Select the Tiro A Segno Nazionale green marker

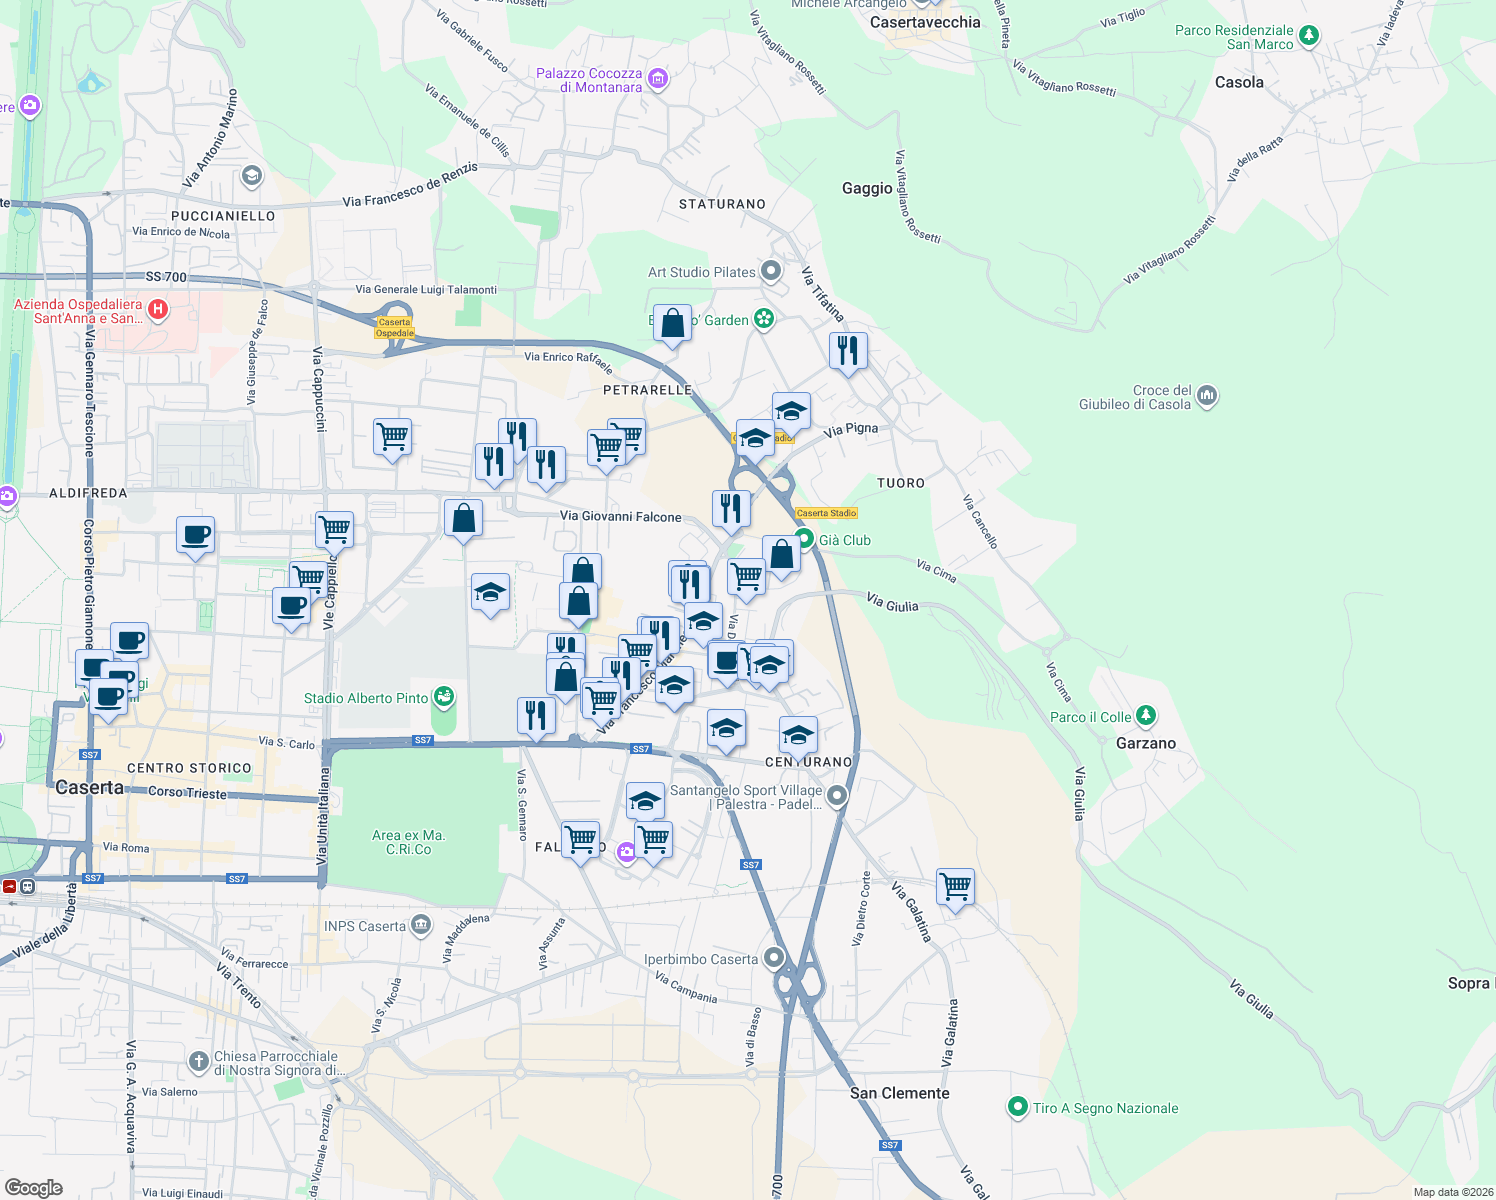[1018, 1107]
